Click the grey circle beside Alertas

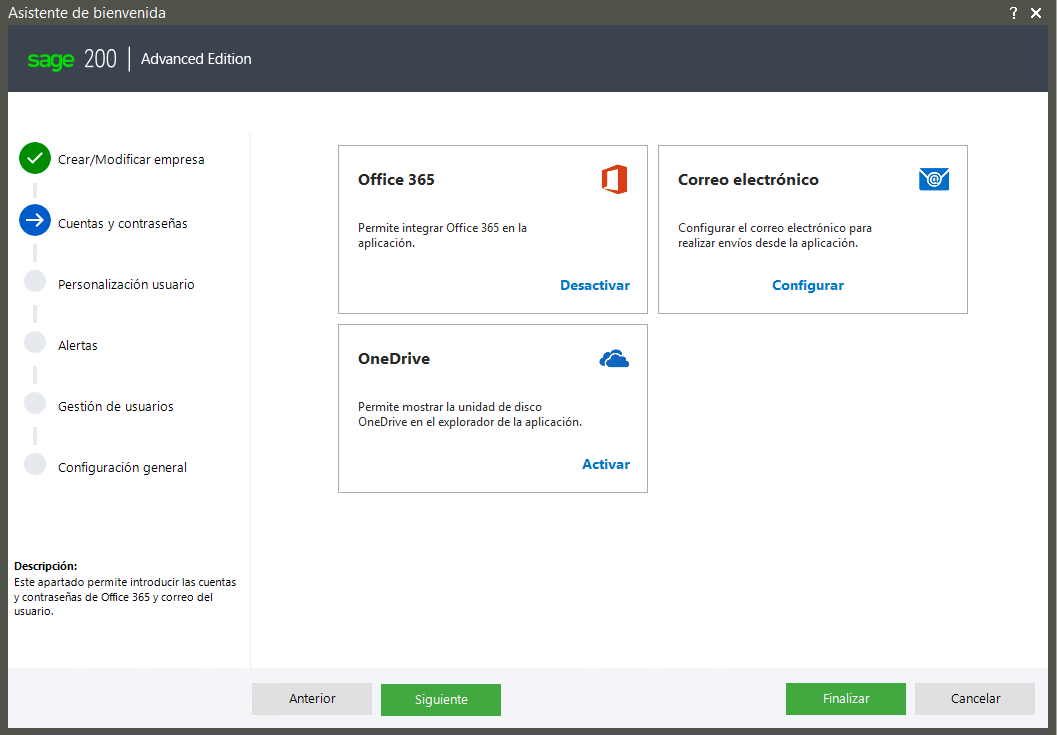pyautogui.click(x=35, y=342)
